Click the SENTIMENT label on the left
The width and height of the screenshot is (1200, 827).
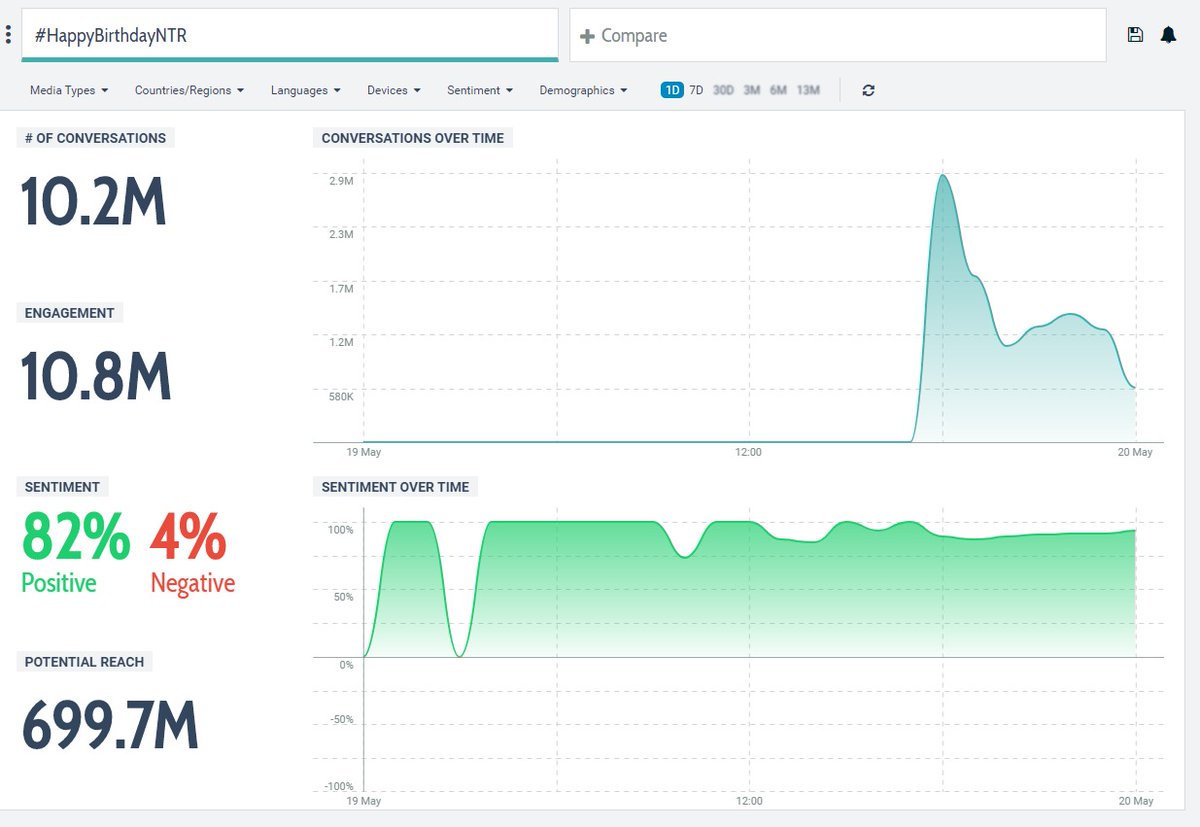point(62,487)
